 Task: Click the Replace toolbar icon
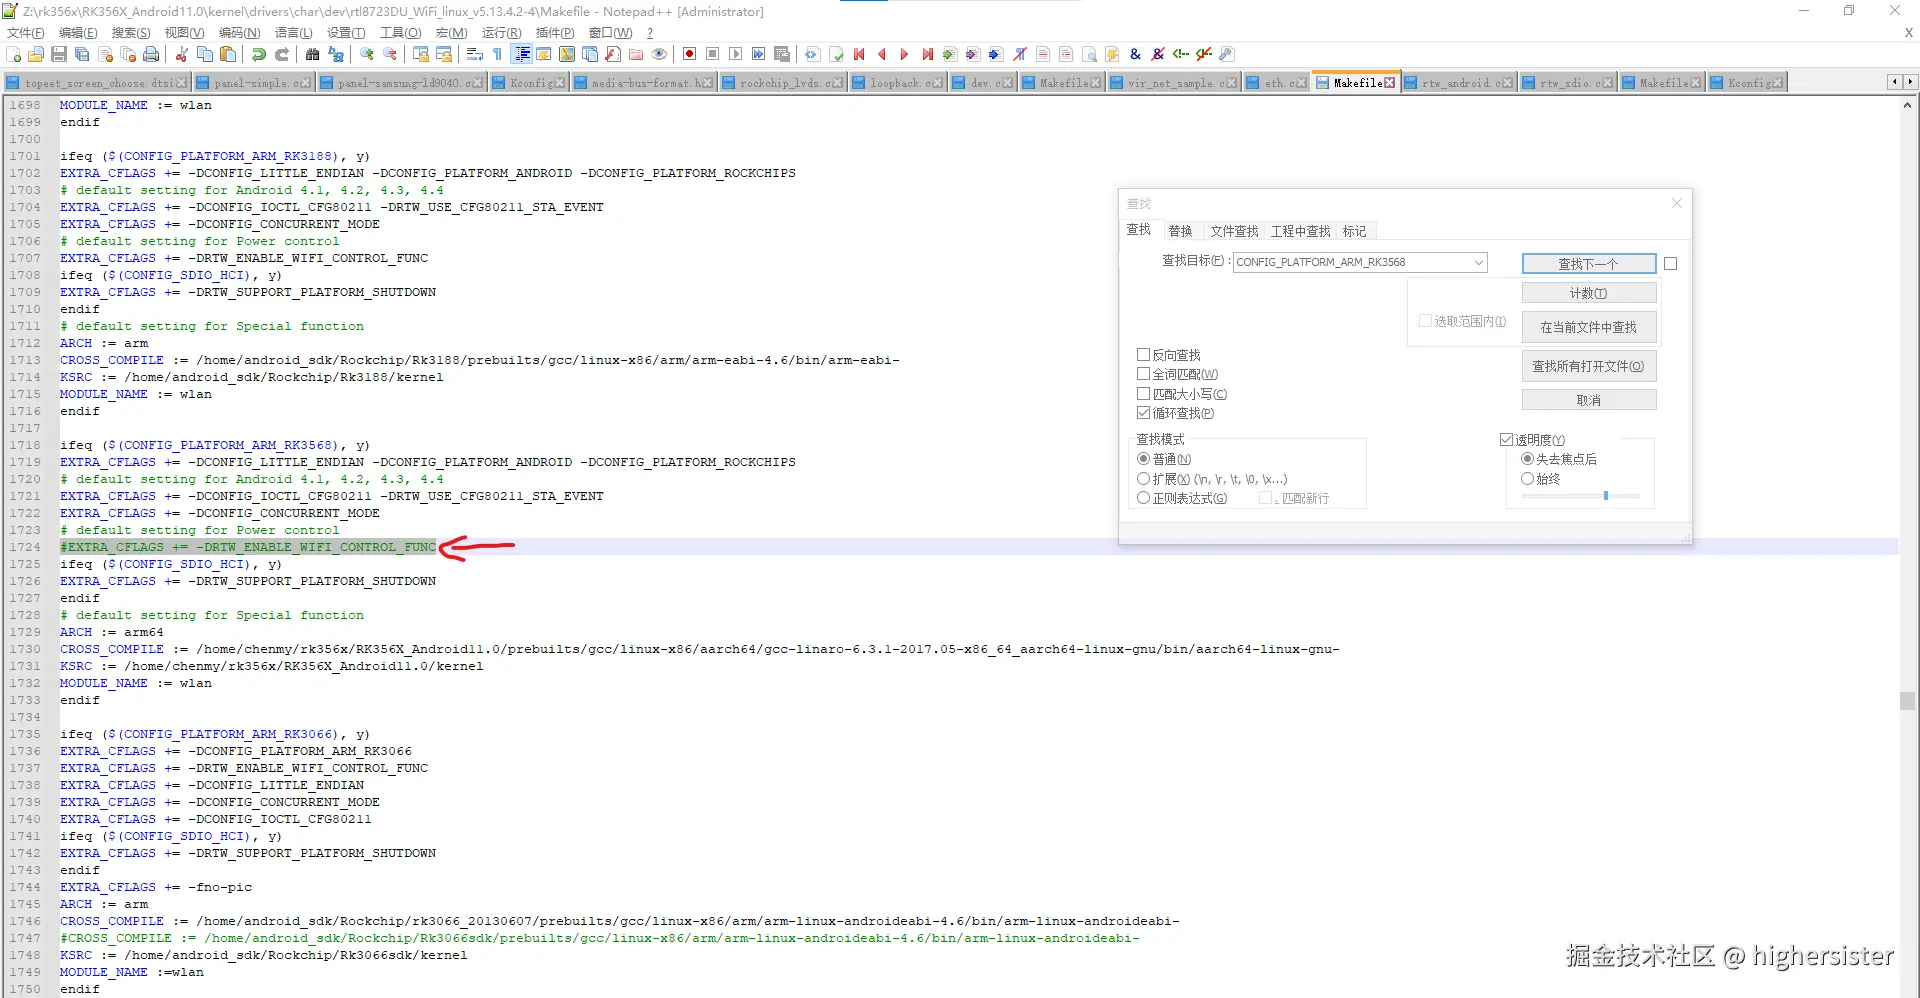[x=336, y=54]
